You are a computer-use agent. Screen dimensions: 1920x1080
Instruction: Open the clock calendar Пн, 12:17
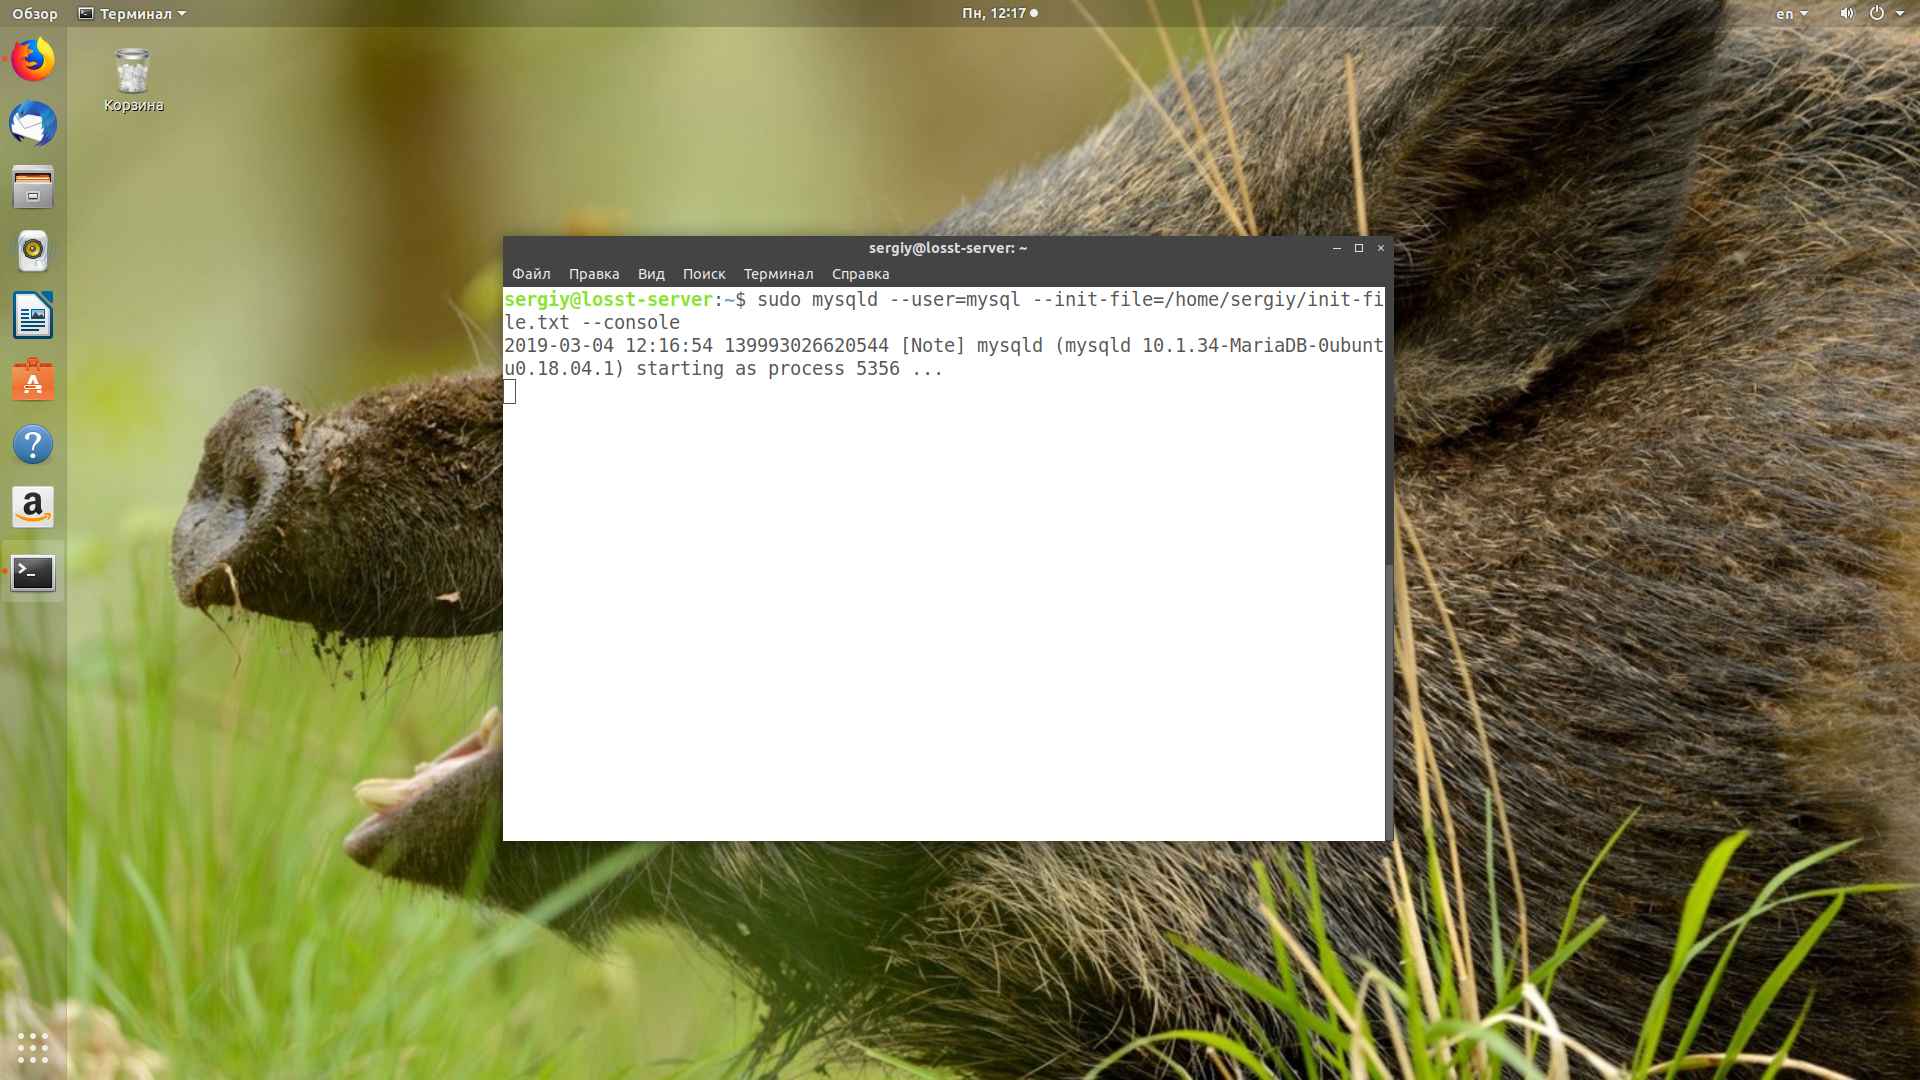coord(999,13)
